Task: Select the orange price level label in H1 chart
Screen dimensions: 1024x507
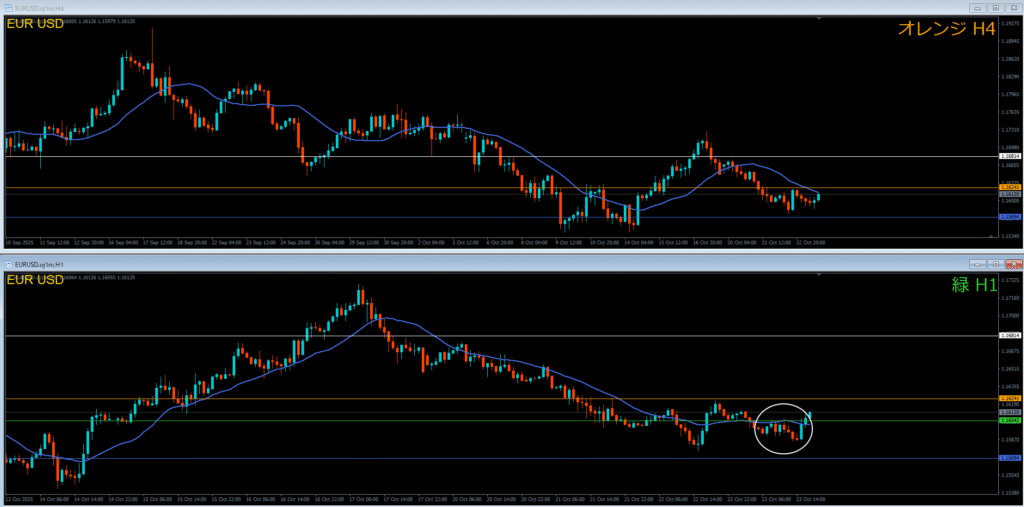Action: point(1010,398)
